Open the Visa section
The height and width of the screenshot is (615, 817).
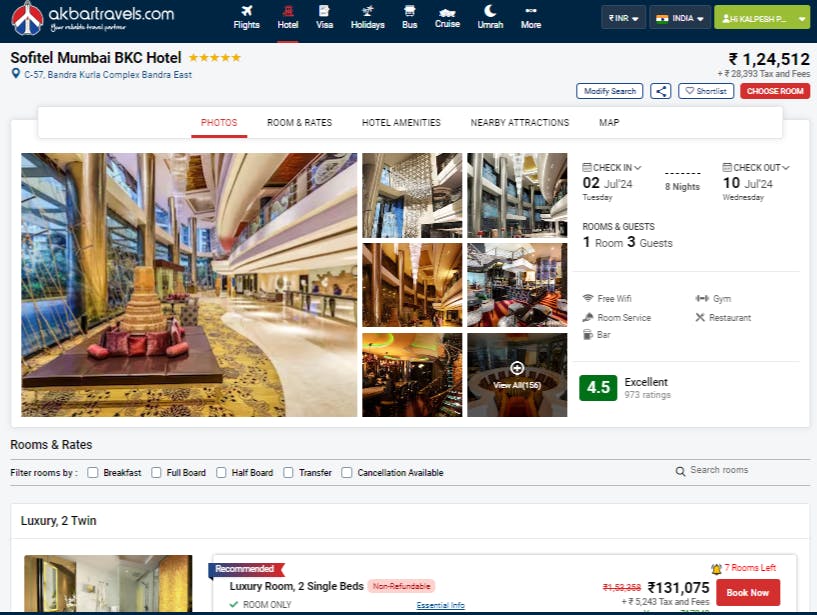click(x=324, y=17)
